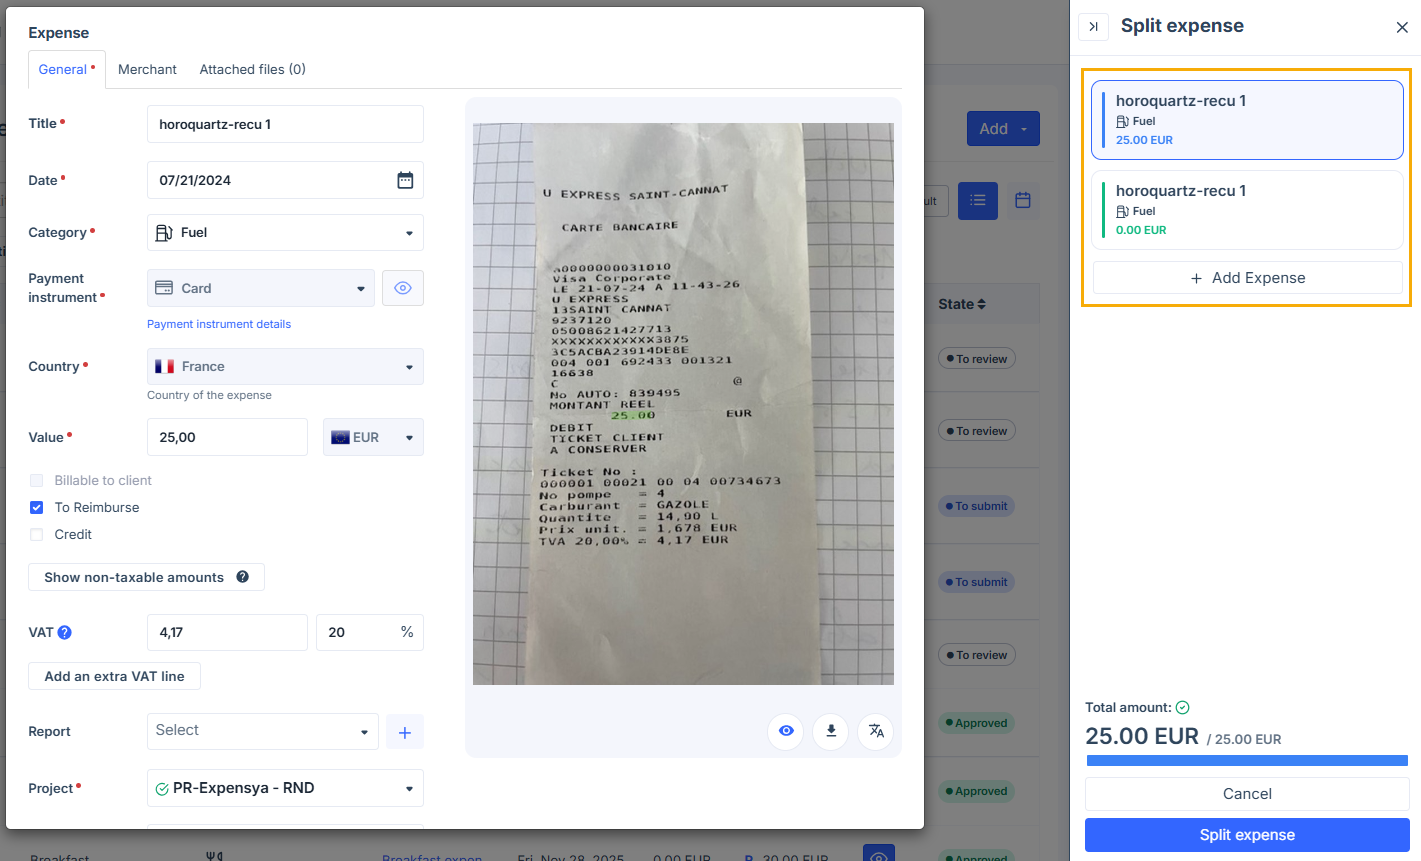This screenshot has height=861, width=1421.
Task: Open the Payment instrument Card dropdown
Action: pos(261,288)
